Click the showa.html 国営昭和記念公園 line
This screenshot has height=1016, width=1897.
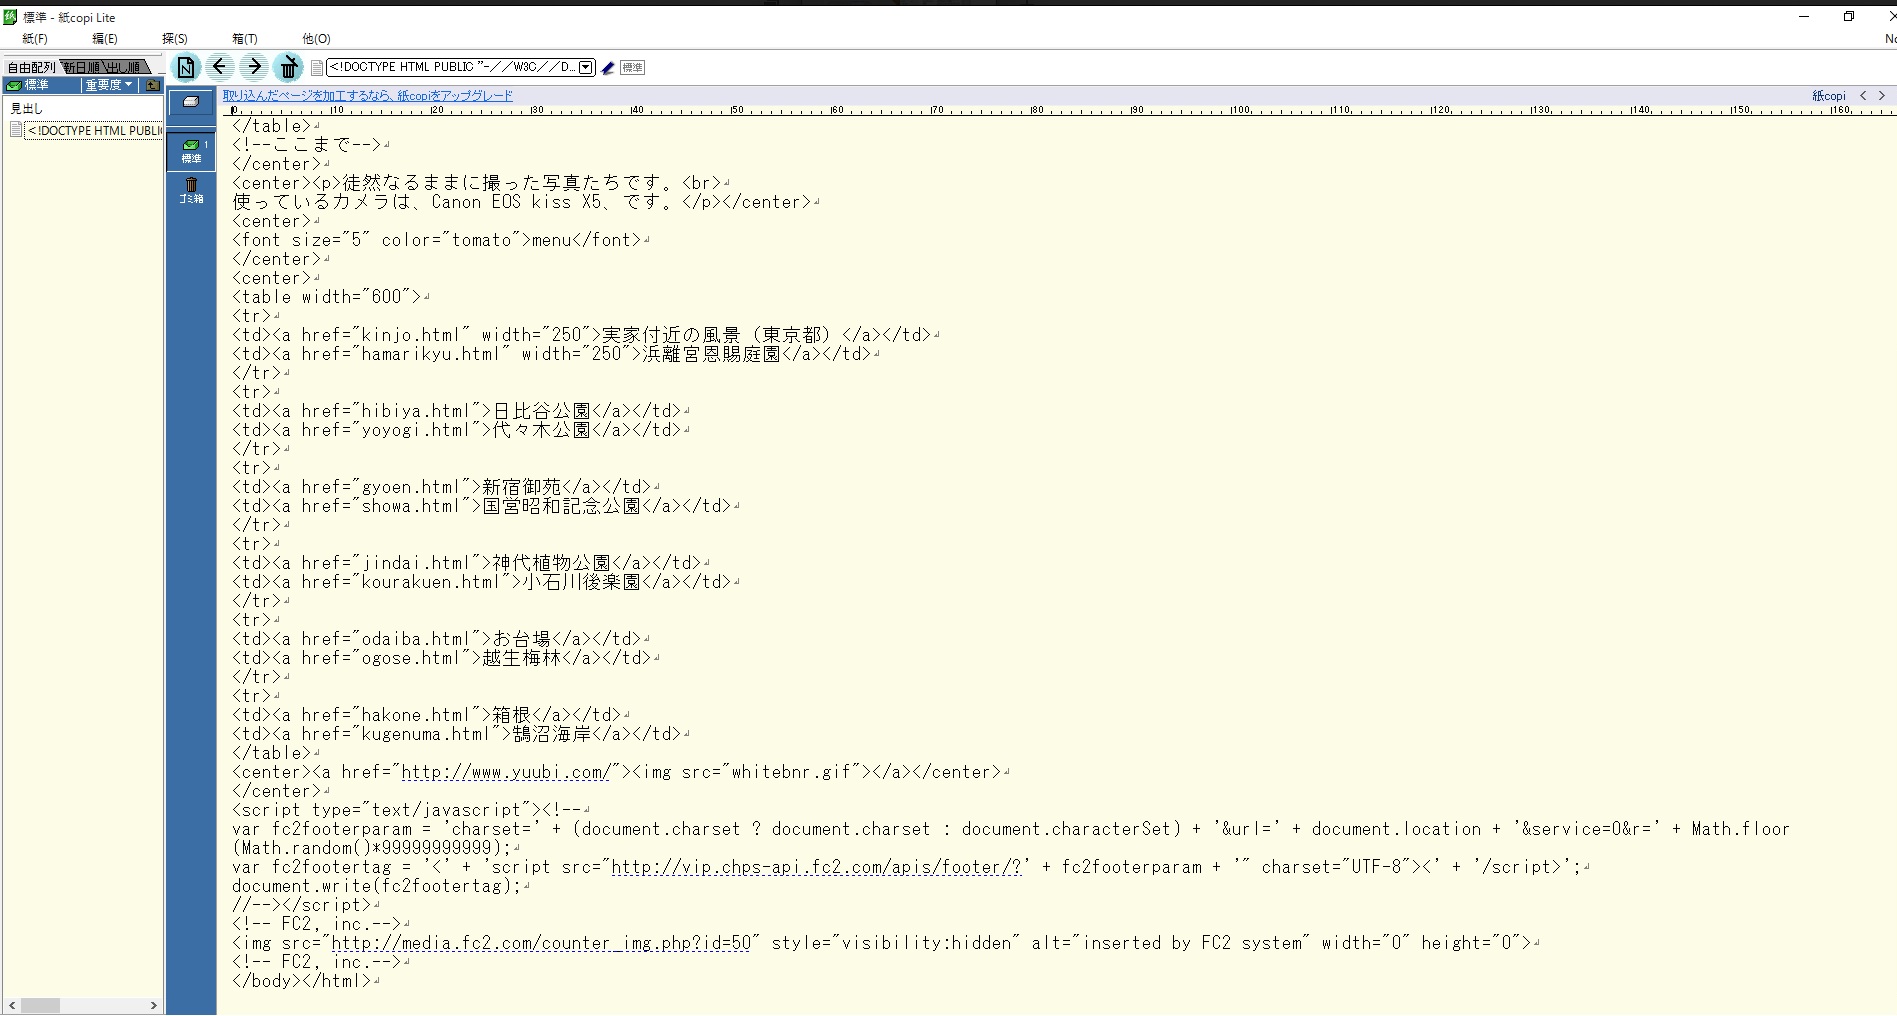coord(486,506)
